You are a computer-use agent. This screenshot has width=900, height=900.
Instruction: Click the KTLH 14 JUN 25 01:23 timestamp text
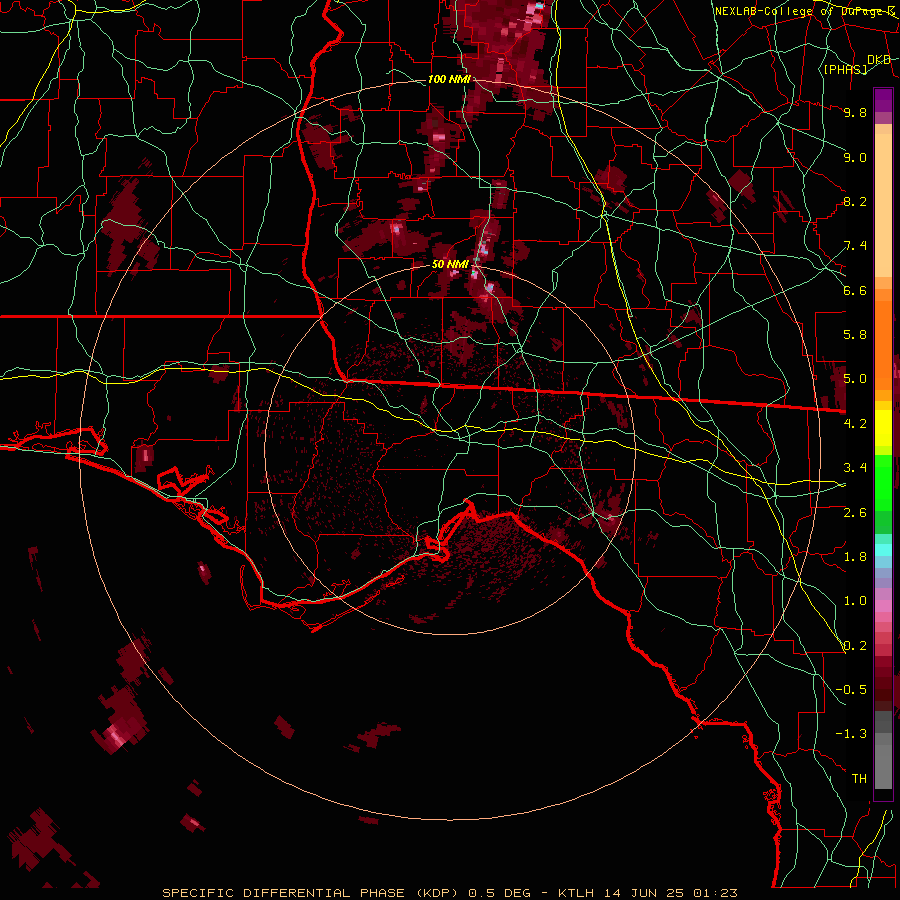[x=647, y=893]
